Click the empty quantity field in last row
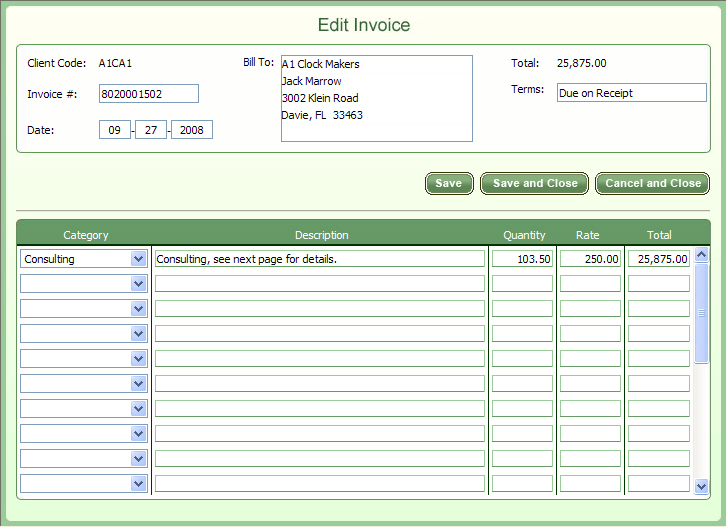 (x=522, y=484)
